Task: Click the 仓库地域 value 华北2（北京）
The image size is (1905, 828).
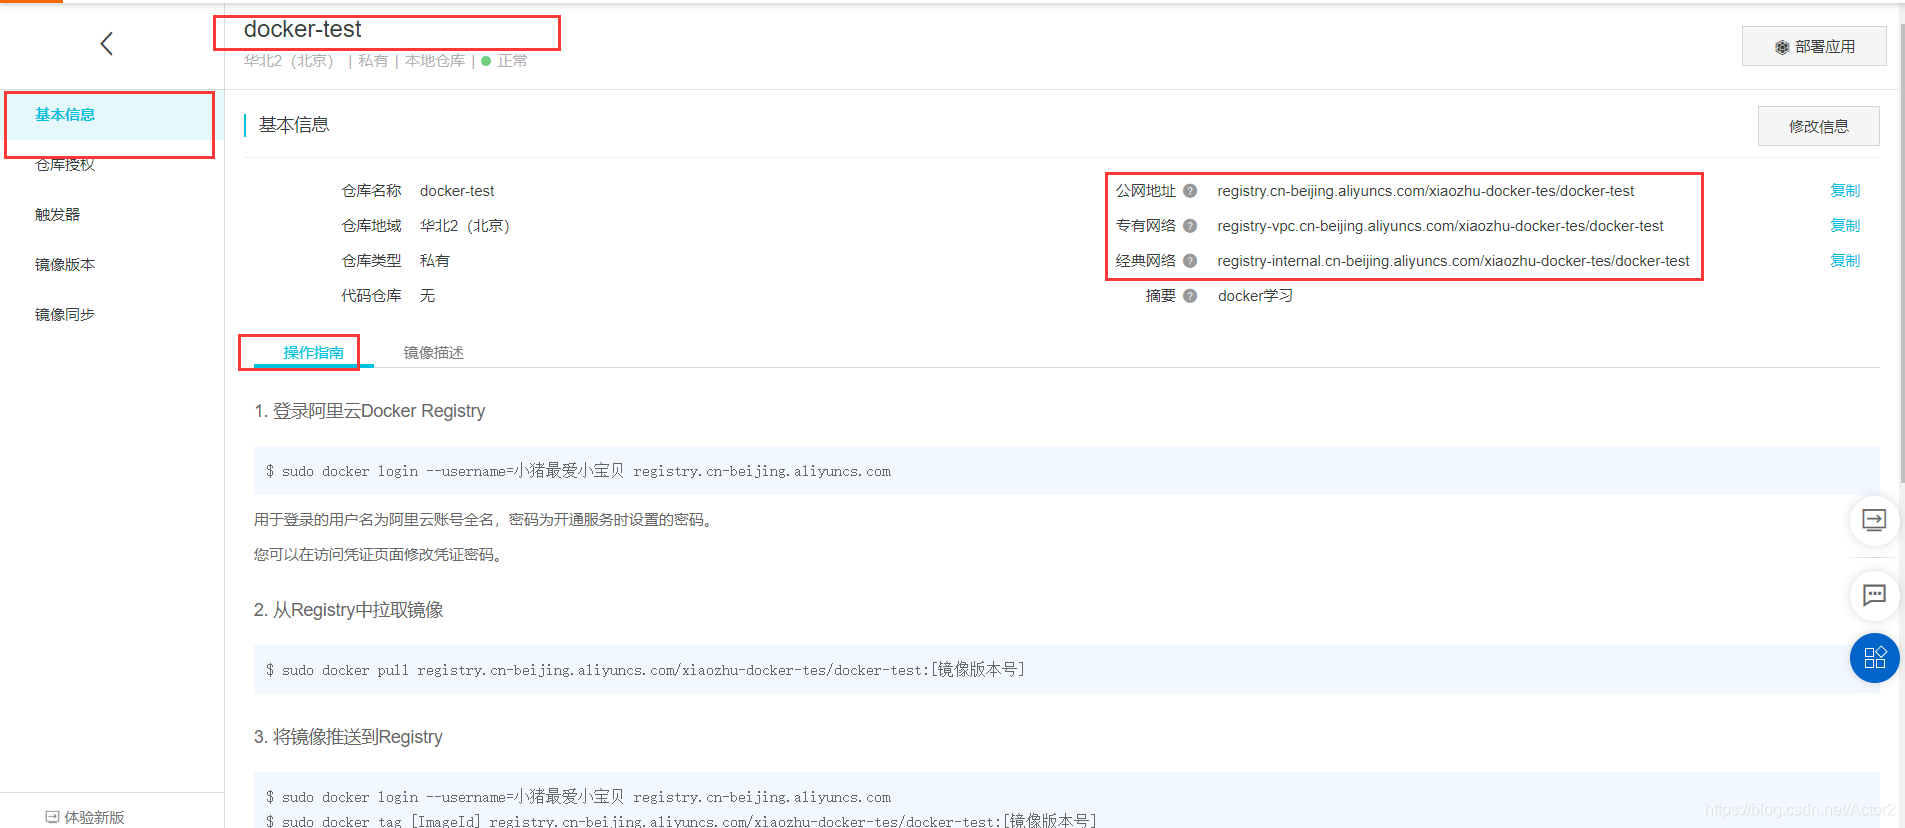Action: 465,226
